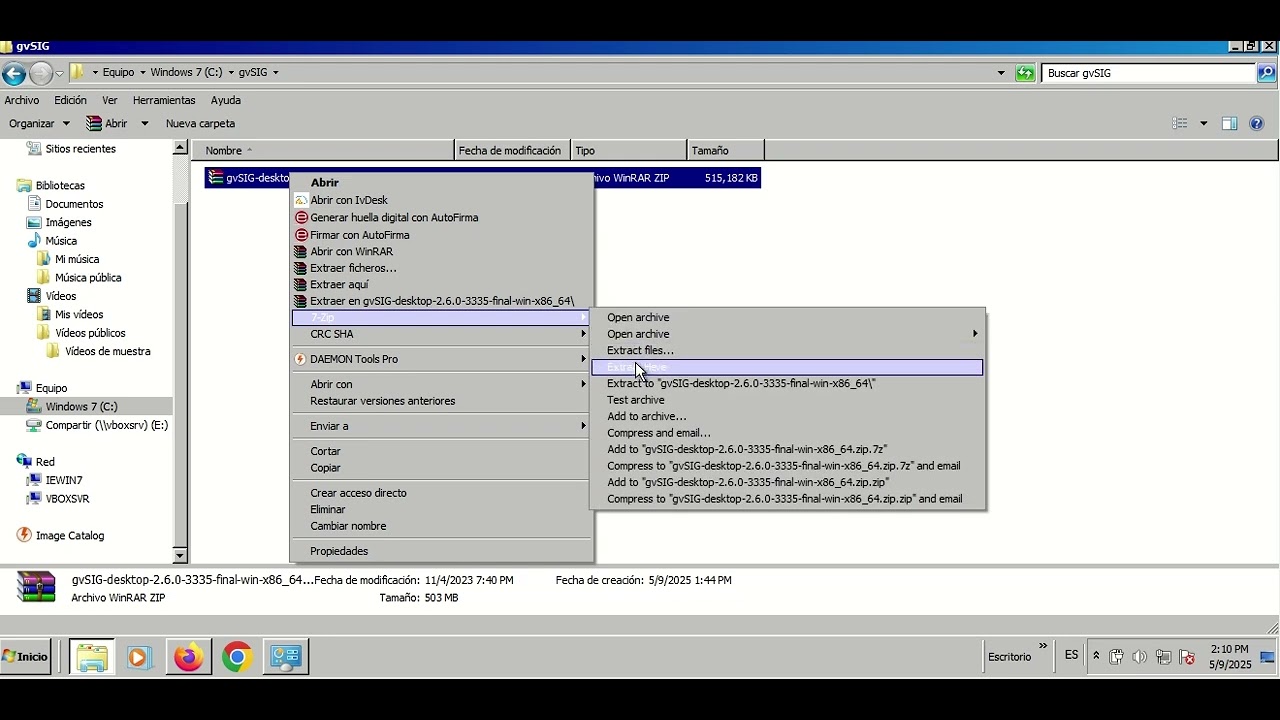The width and height of the screenshot is (1280, 720).
Task: Click the Back navigation arrow
Action: pos(14,73)
